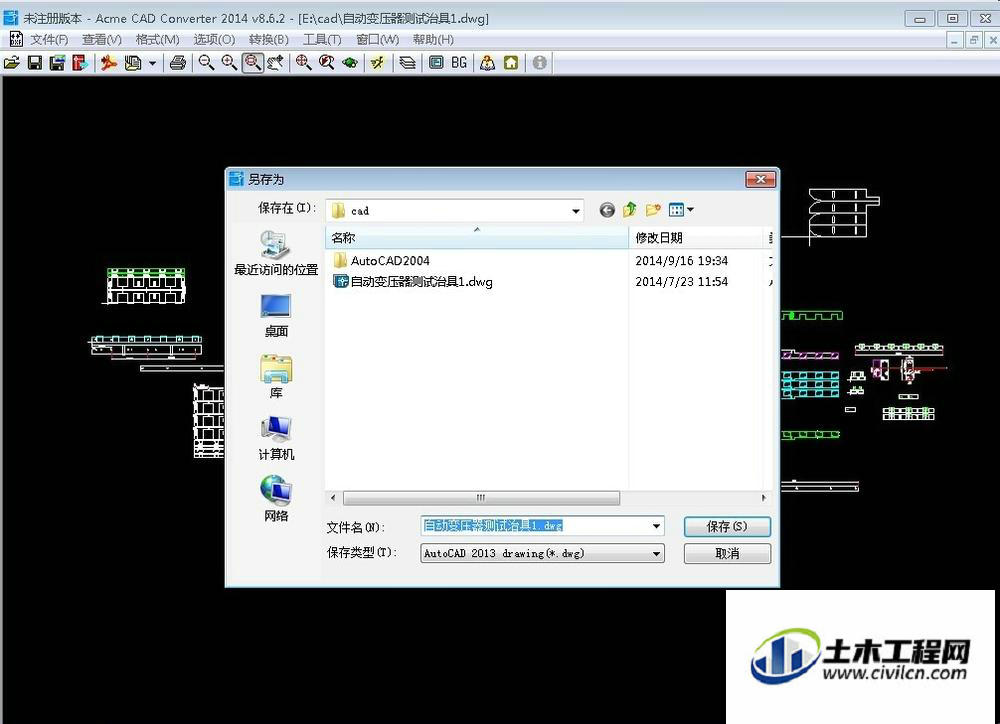Click the Zoom in magnifier icon
Screen dimensions: 1000x724
click(229, 63)
